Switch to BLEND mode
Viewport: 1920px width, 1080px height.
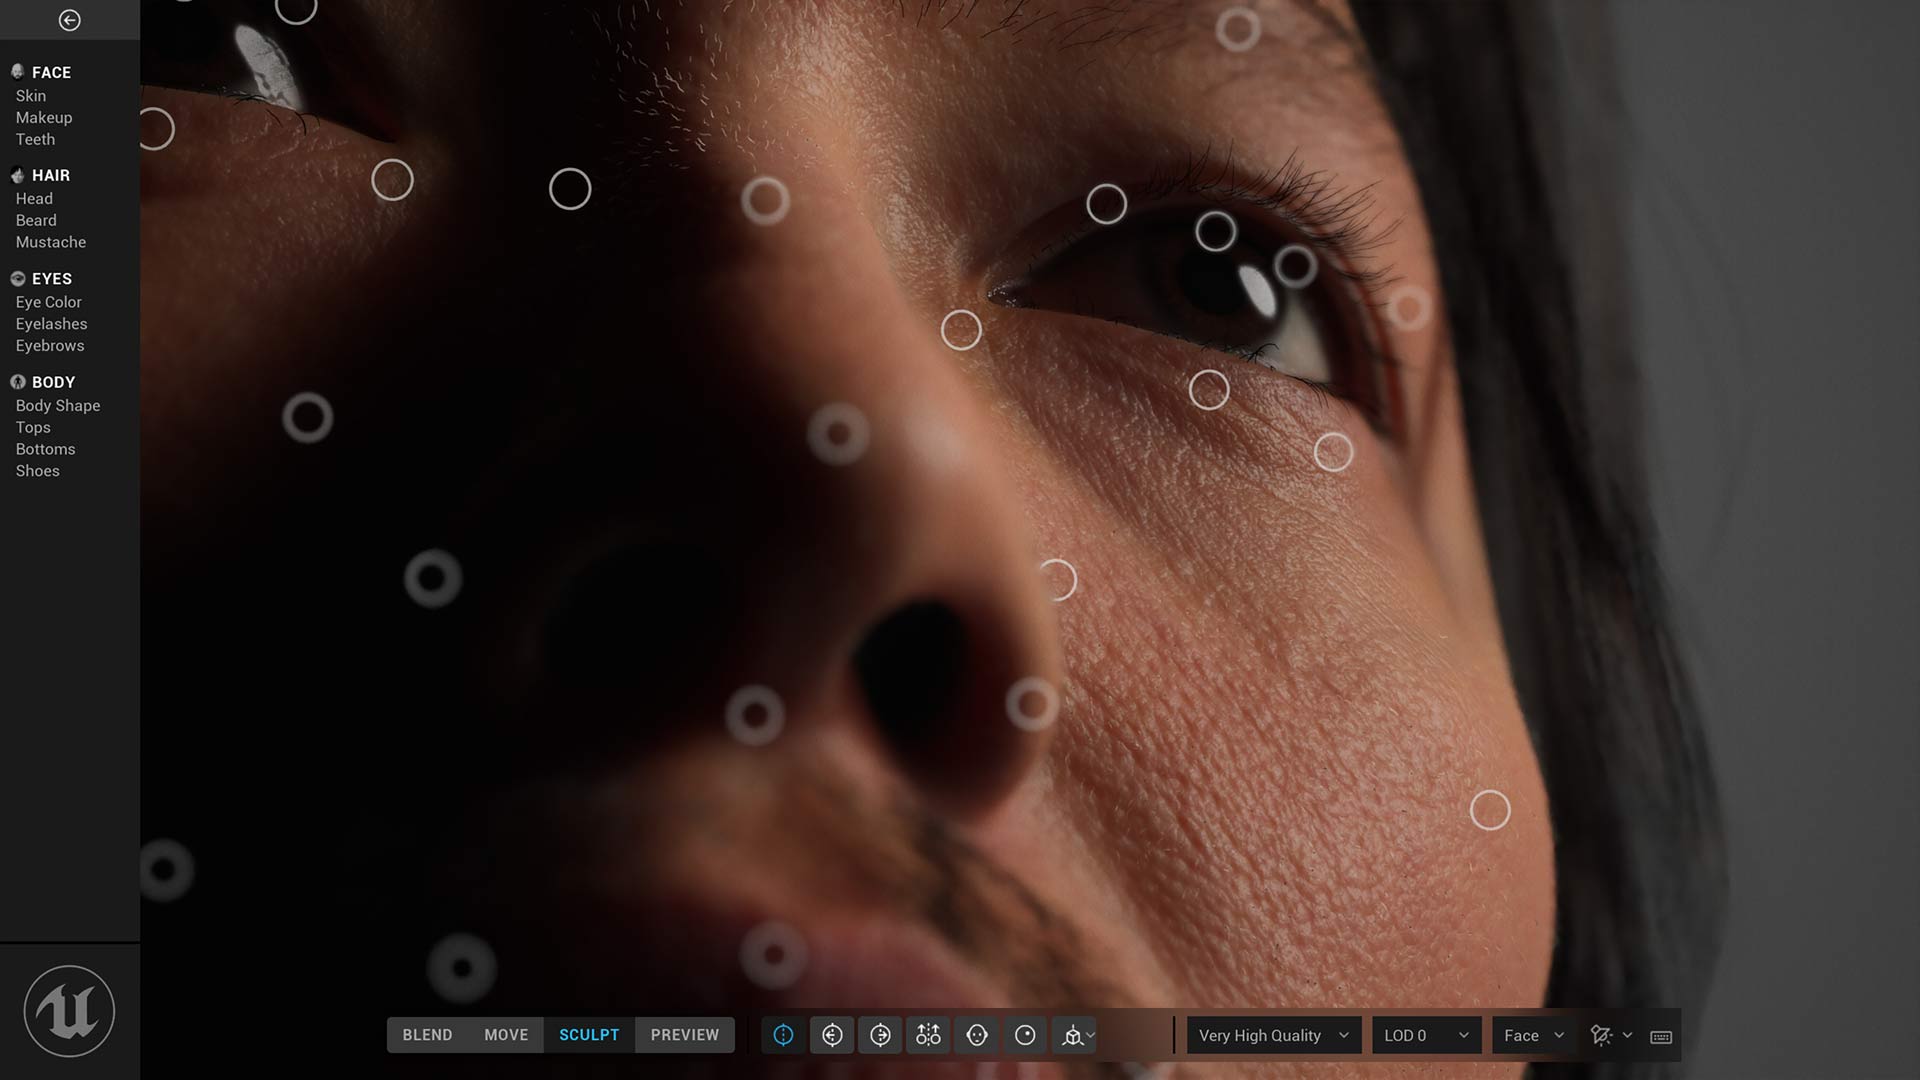(x=427, y=1035)
